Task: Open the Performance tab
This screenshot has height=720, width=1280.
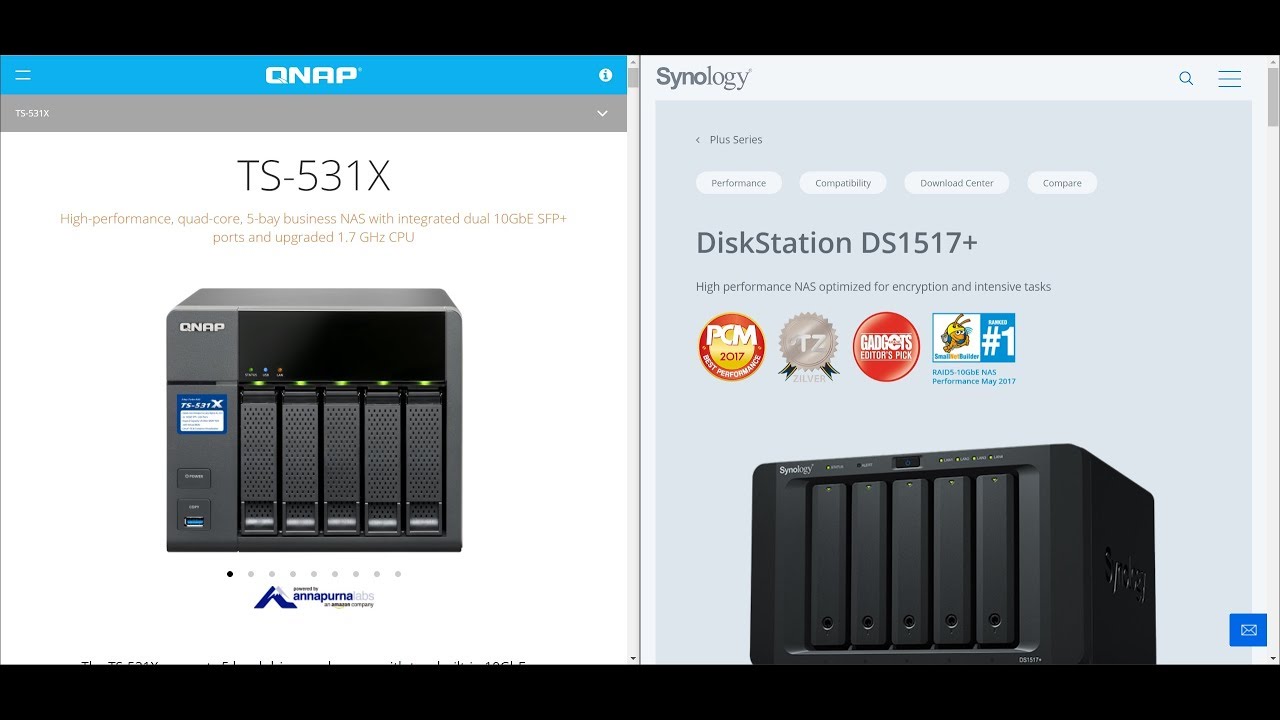Action: 739,183
